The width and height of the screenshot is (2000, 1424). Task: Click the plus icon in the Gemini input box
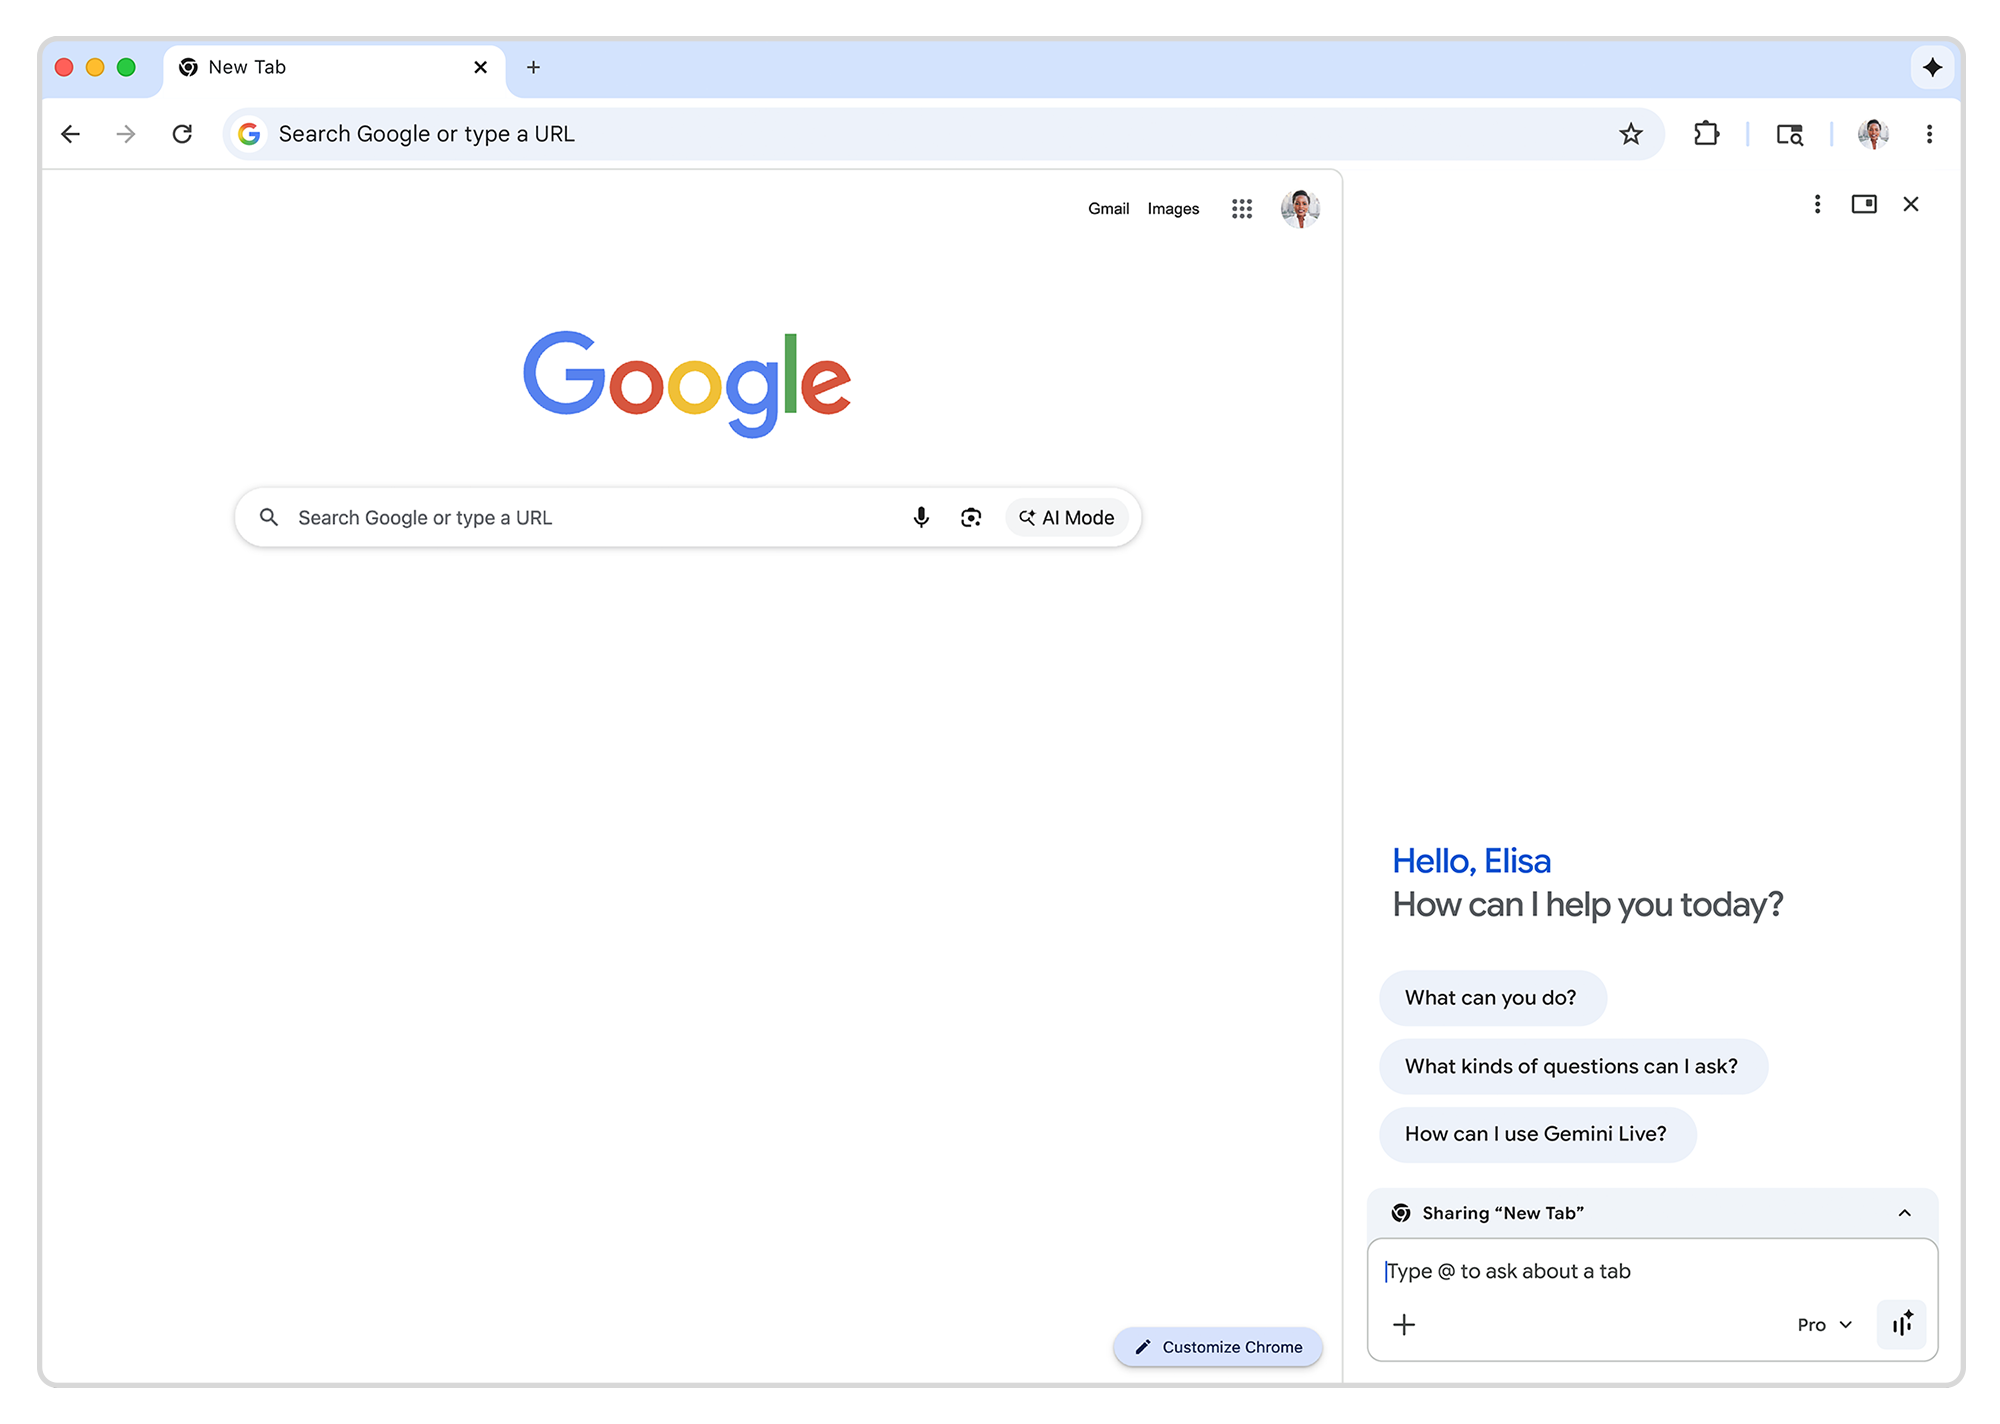(x=1404, y=1324)
